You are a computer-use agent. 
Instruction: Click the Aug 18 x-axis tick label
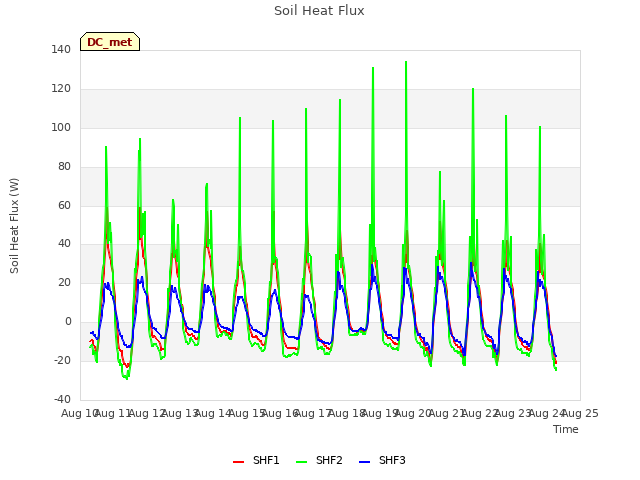point(347,413)
